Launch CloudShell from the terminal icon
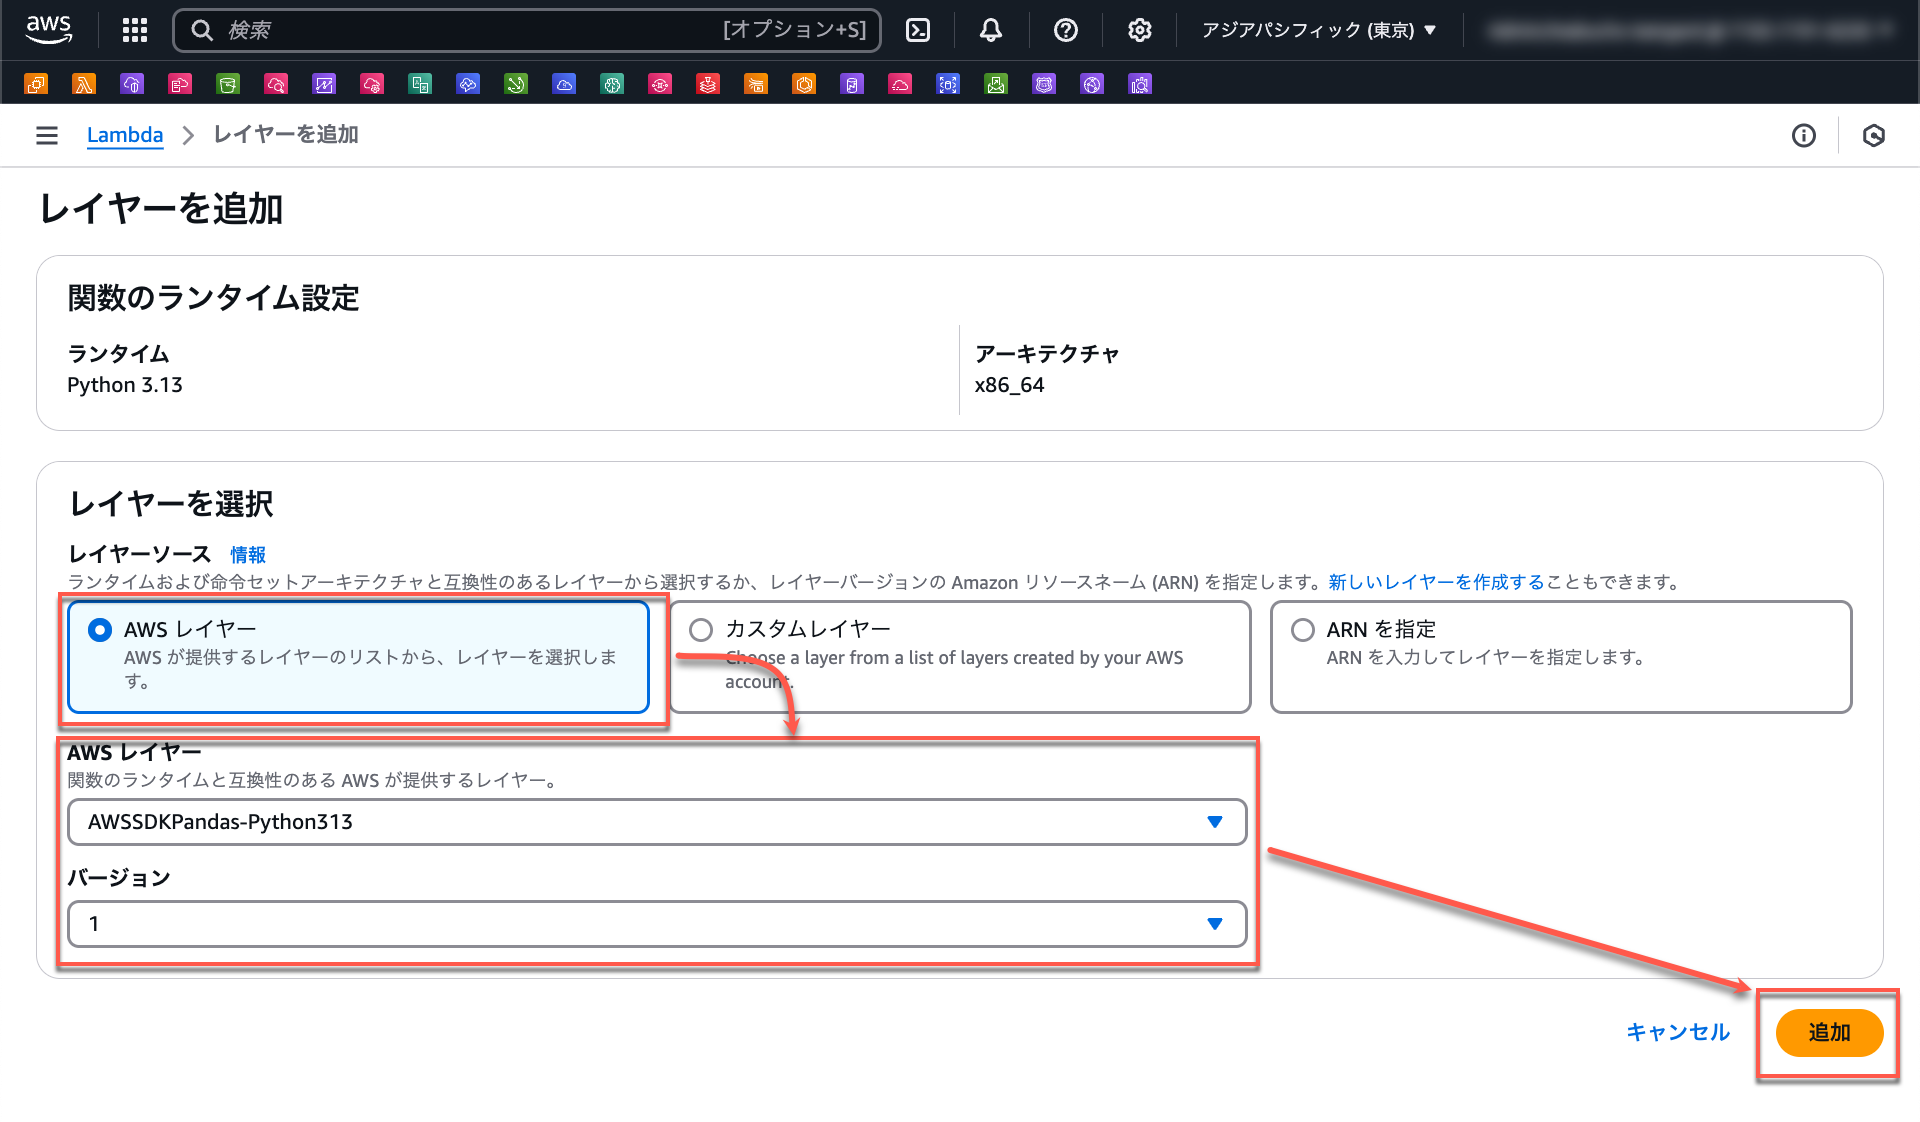 (918, 30)
